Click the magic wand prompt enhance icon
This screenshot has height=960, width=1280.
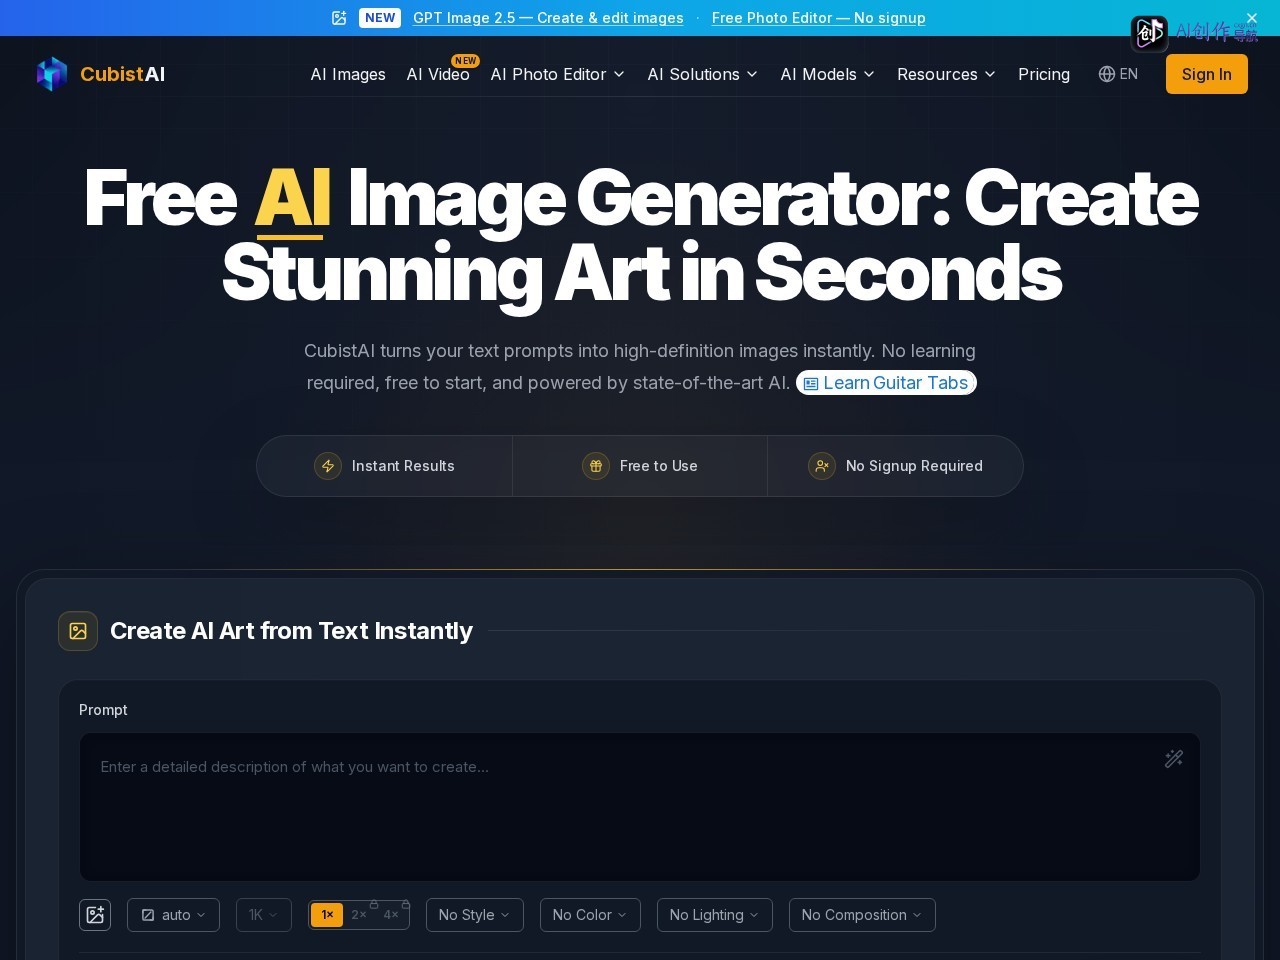coord(1174,759)
